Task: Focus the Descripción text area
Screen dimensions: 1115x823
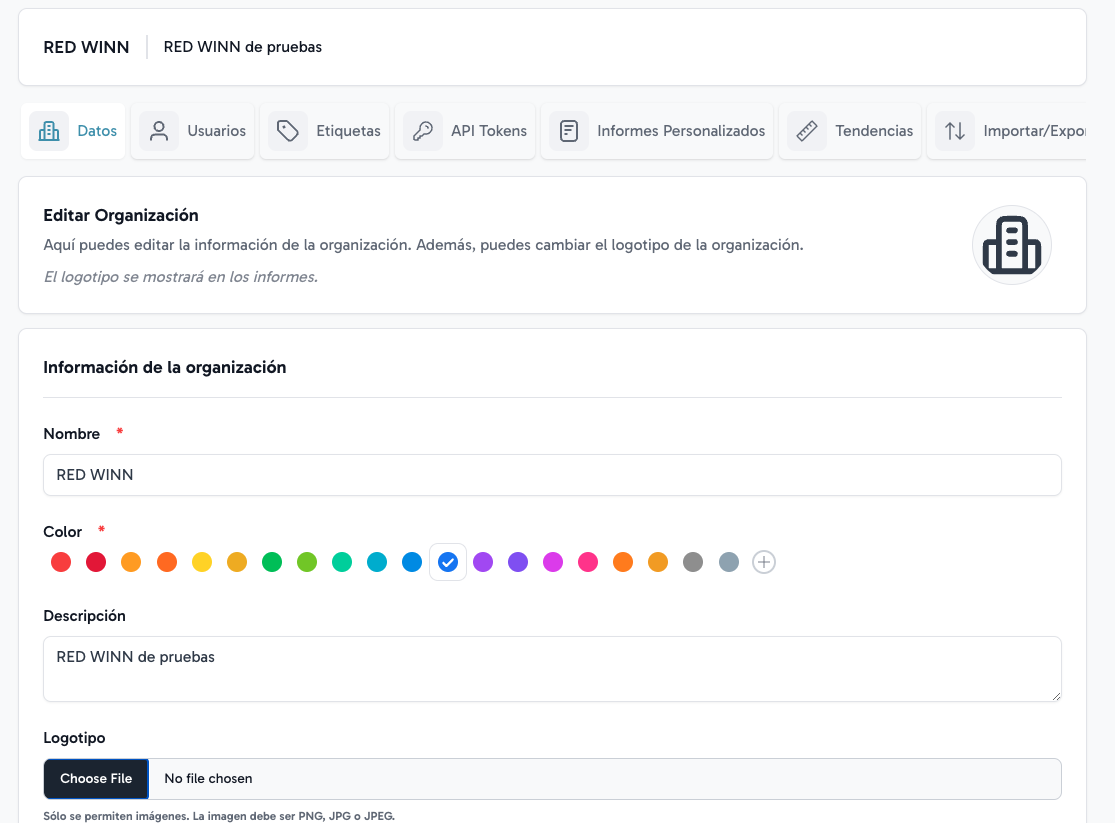Action: point(552,668)
